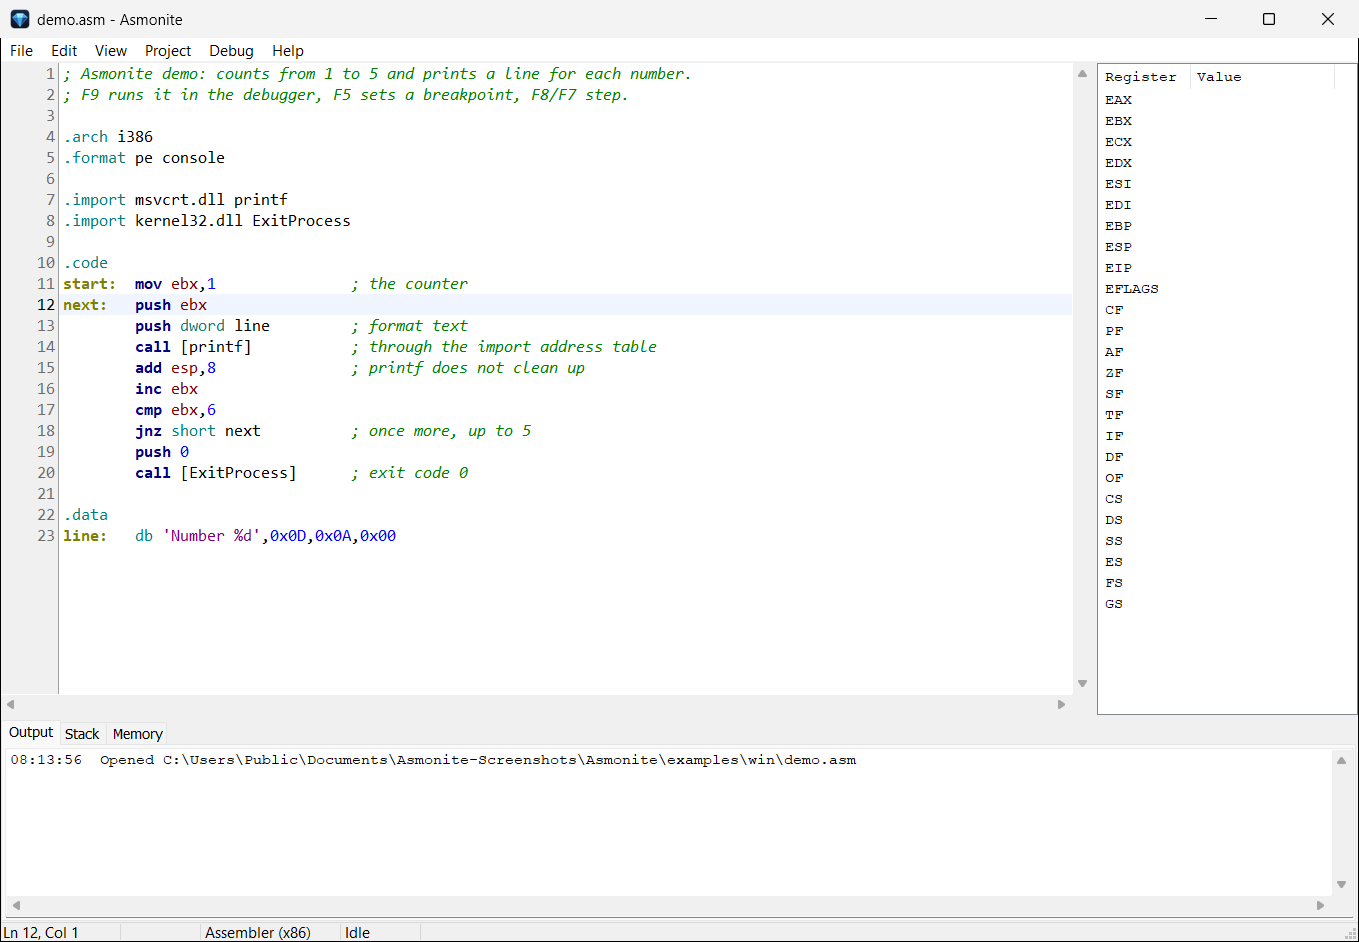Click the editor scrollbar down arrow
The height and width of the screenshot is (942, 1359).
1082,684
